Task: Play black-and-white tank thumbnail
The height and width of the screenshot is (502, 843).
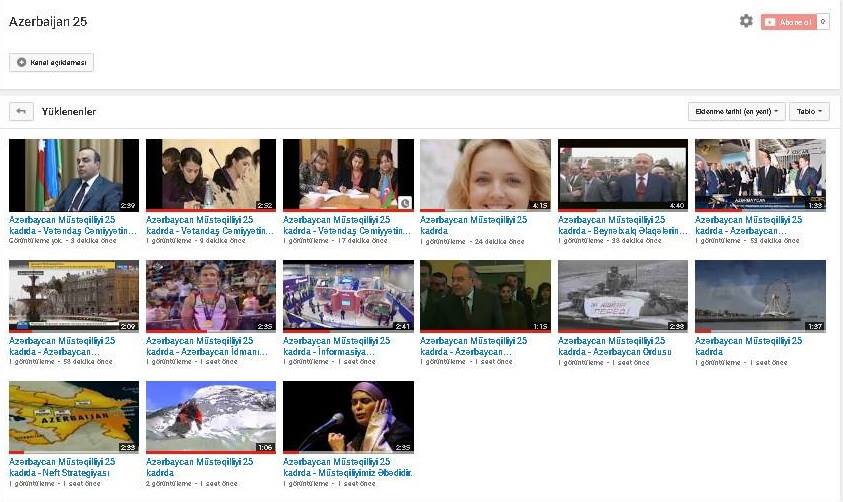Action: point(623,296)
